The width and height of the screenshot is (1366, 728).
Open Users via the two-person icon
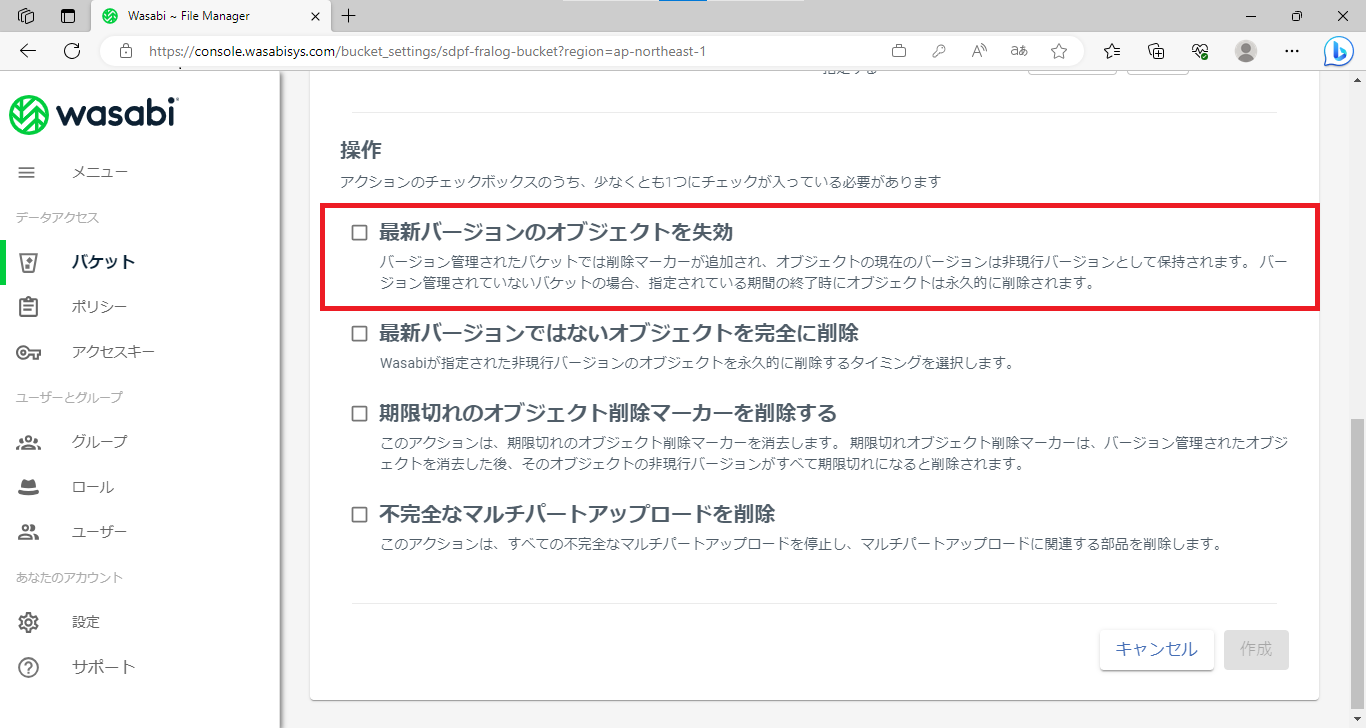[x=28, y=532]
